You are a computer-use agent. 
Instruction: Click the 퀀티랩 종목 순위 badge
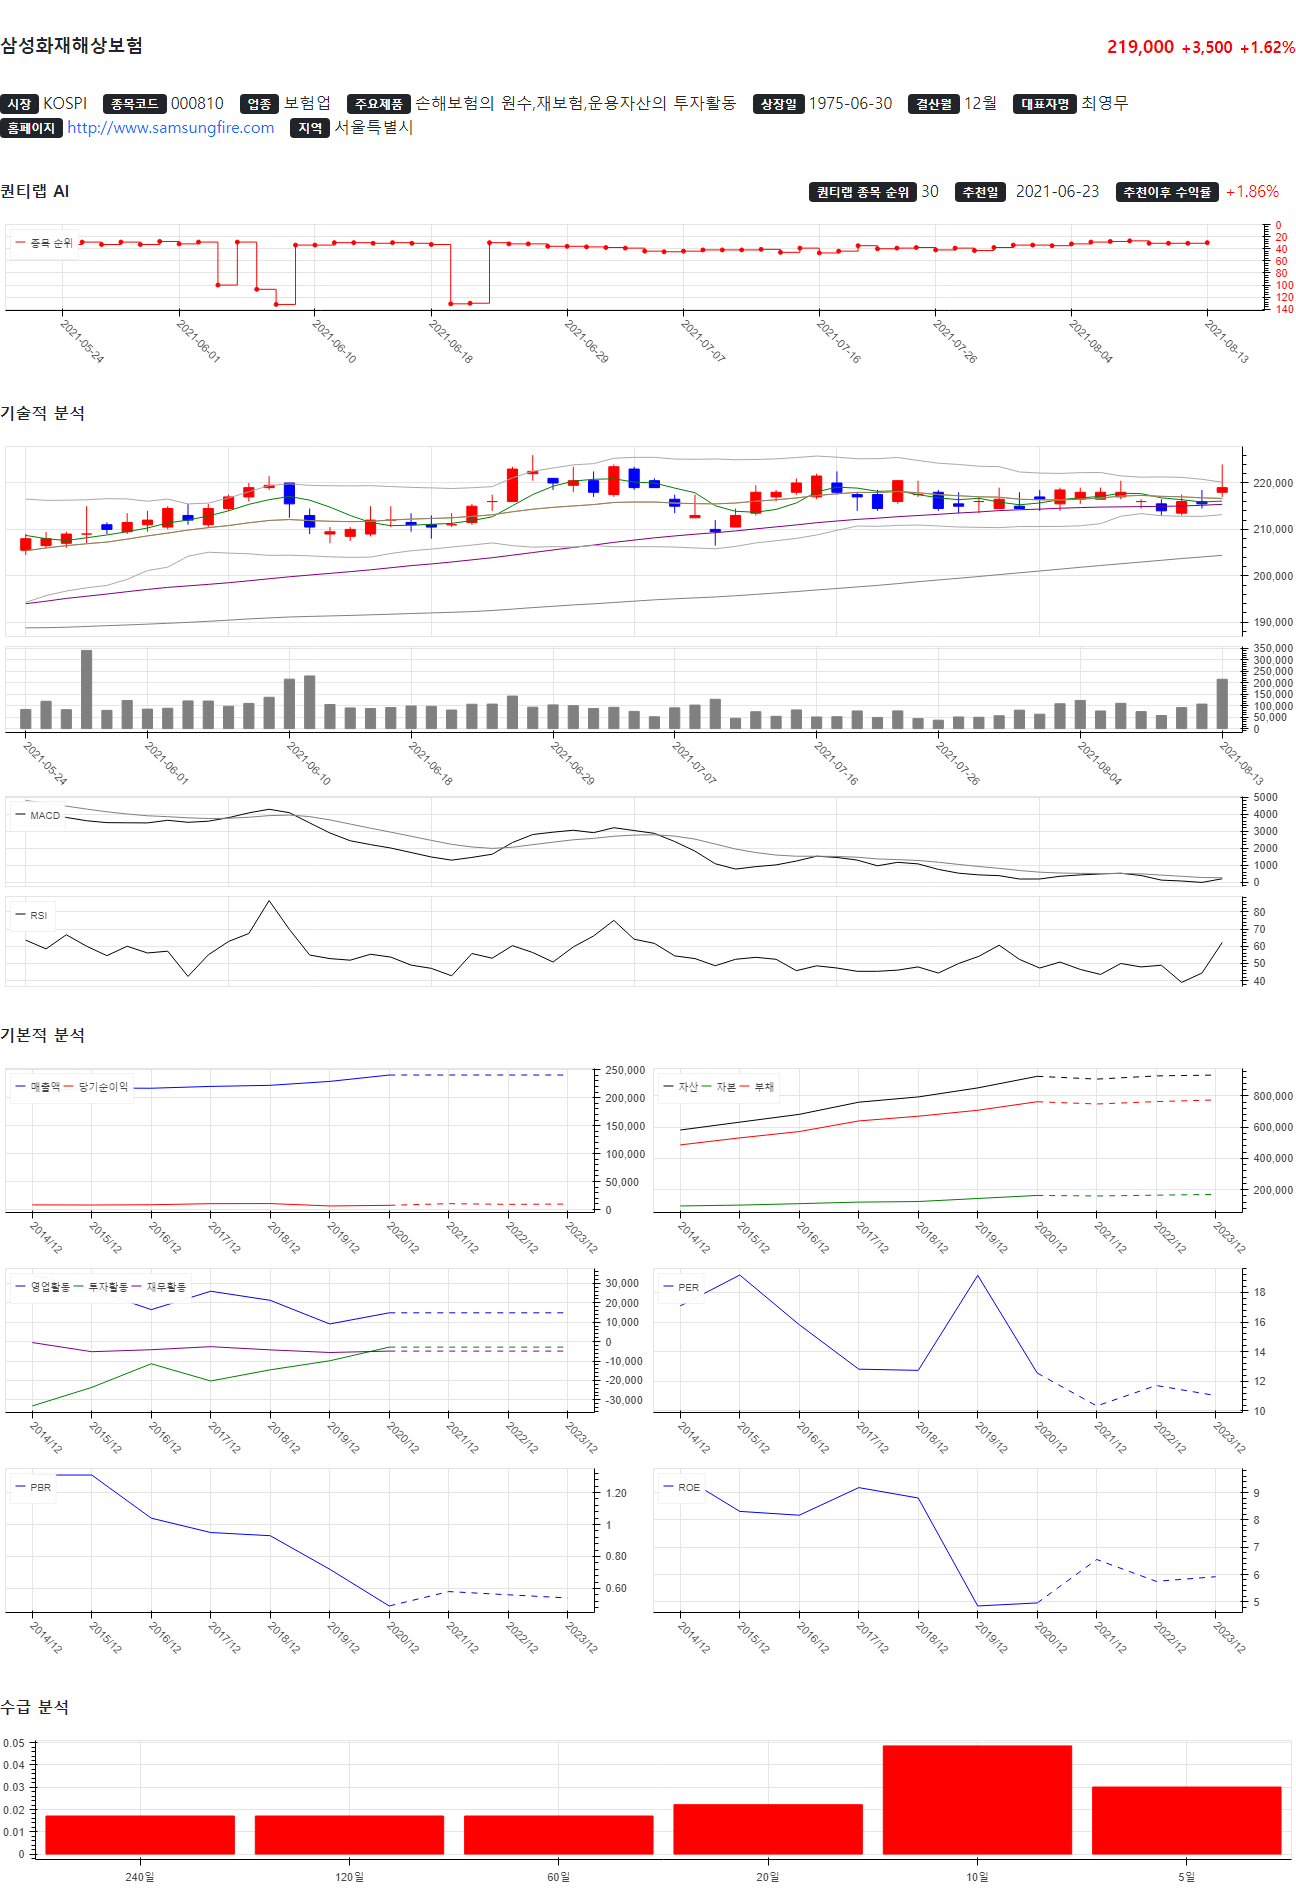(863, 192)
